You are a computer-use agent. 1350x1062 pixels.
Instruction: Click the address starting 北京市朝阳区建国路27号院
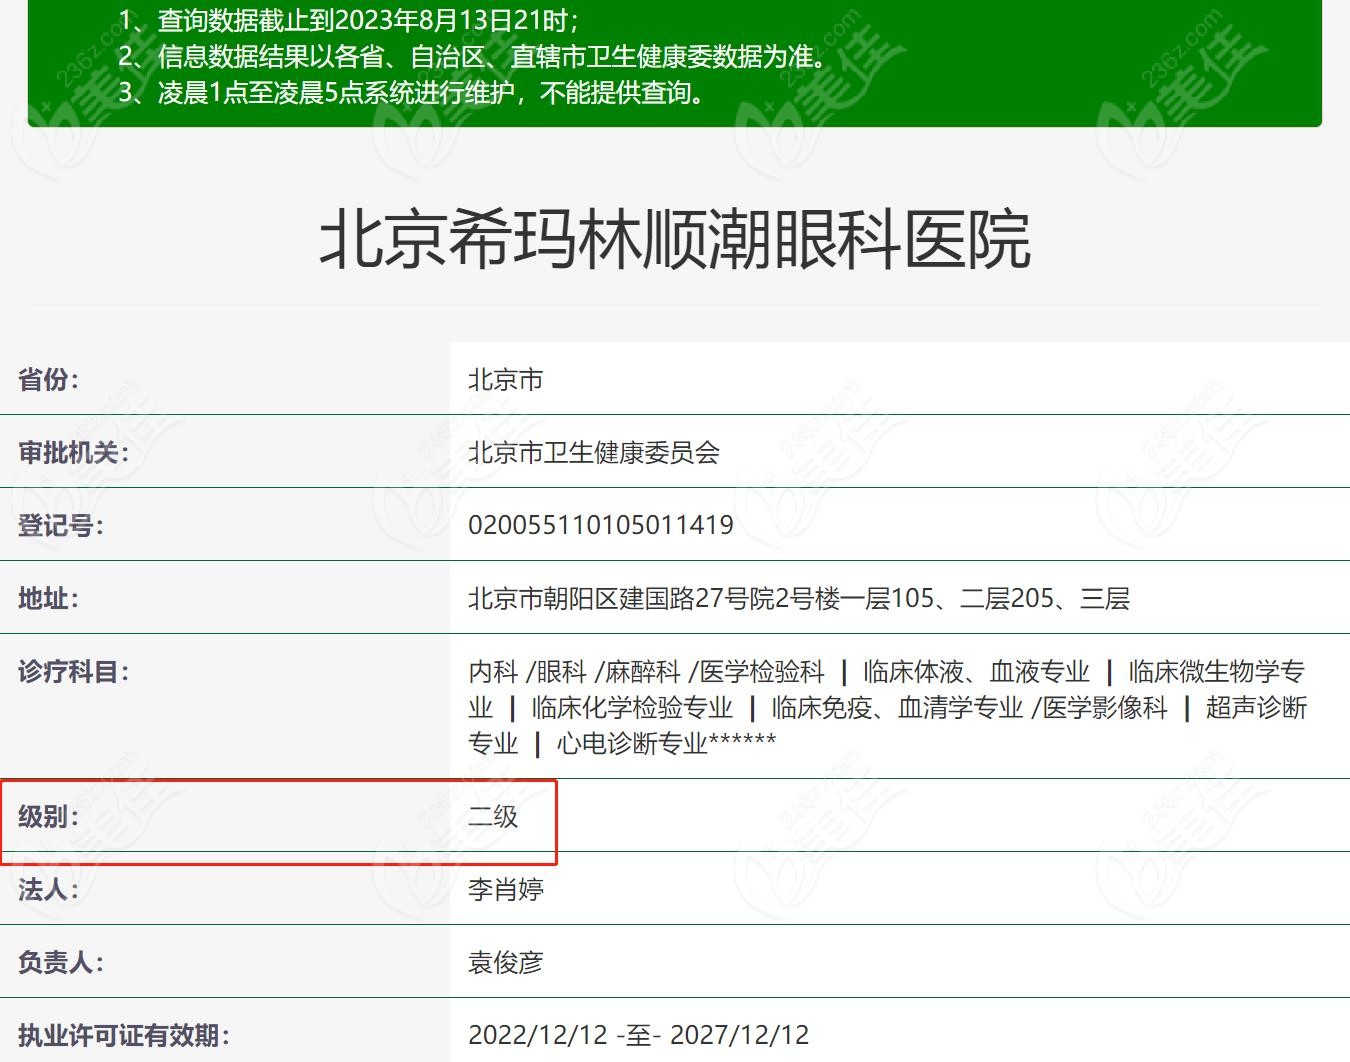(799, 599)
